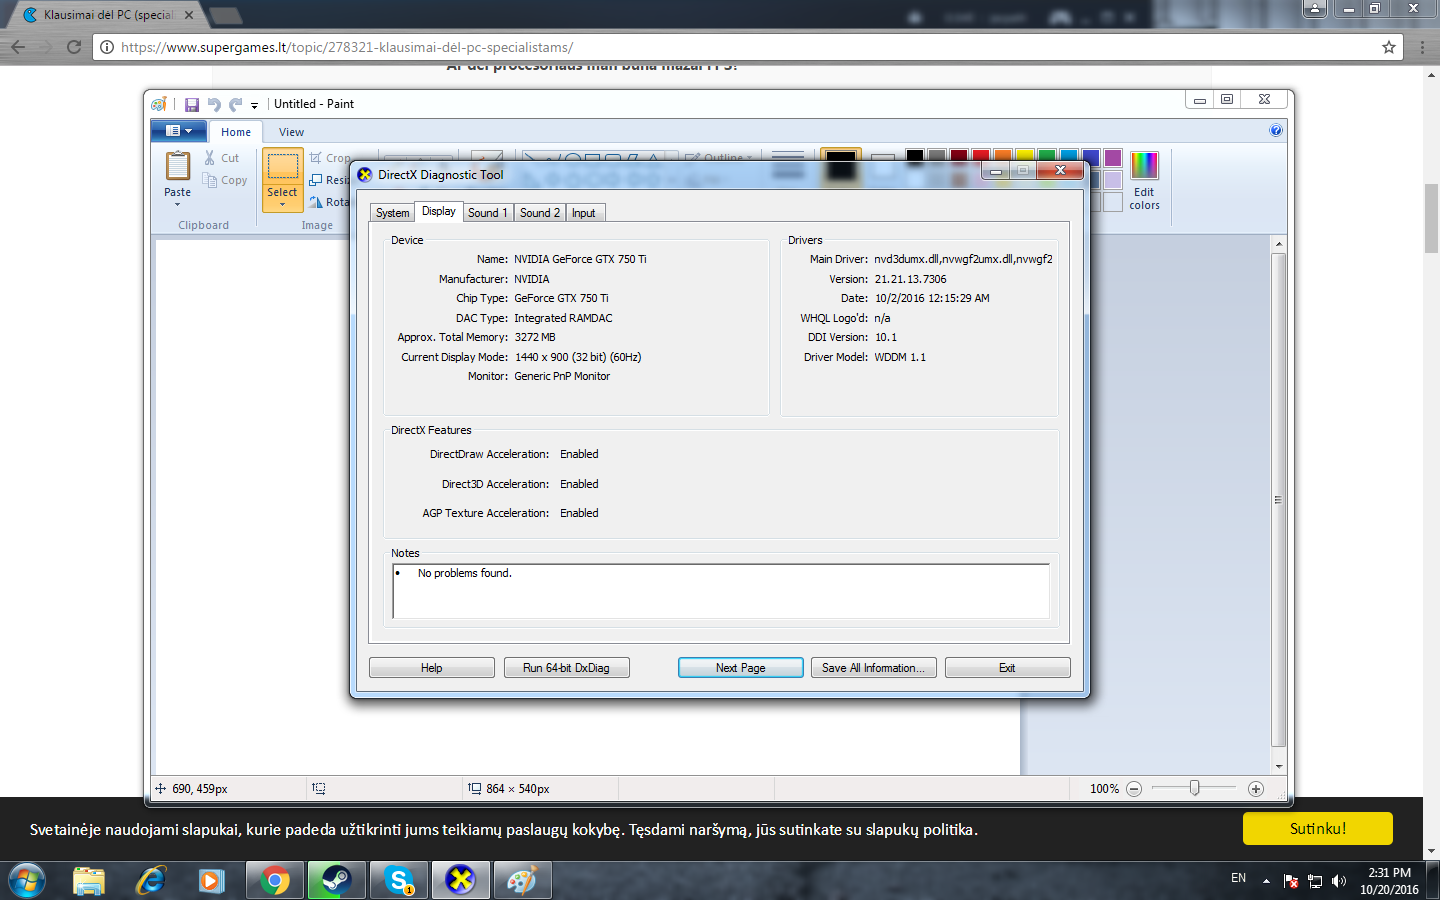Open the Customize Quick Access Toolbar dropdown in Paint
The width and height of the screenshot is (1440, 900).
pos(254,105)
